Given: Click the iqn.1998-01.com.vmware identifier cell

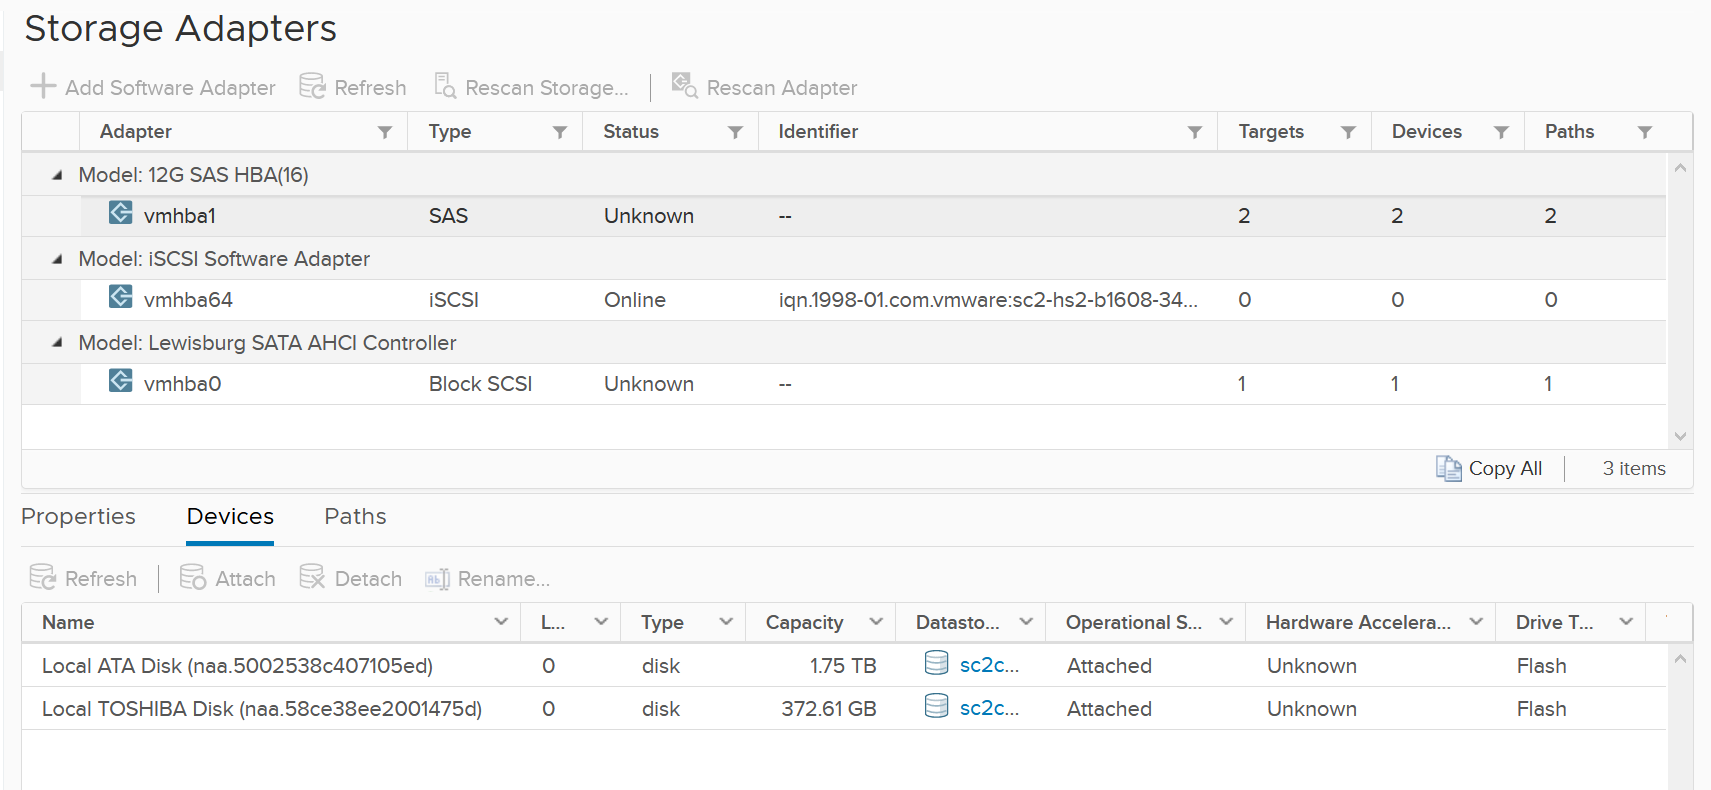Looking at the screenshot, I should pos(988,300).
